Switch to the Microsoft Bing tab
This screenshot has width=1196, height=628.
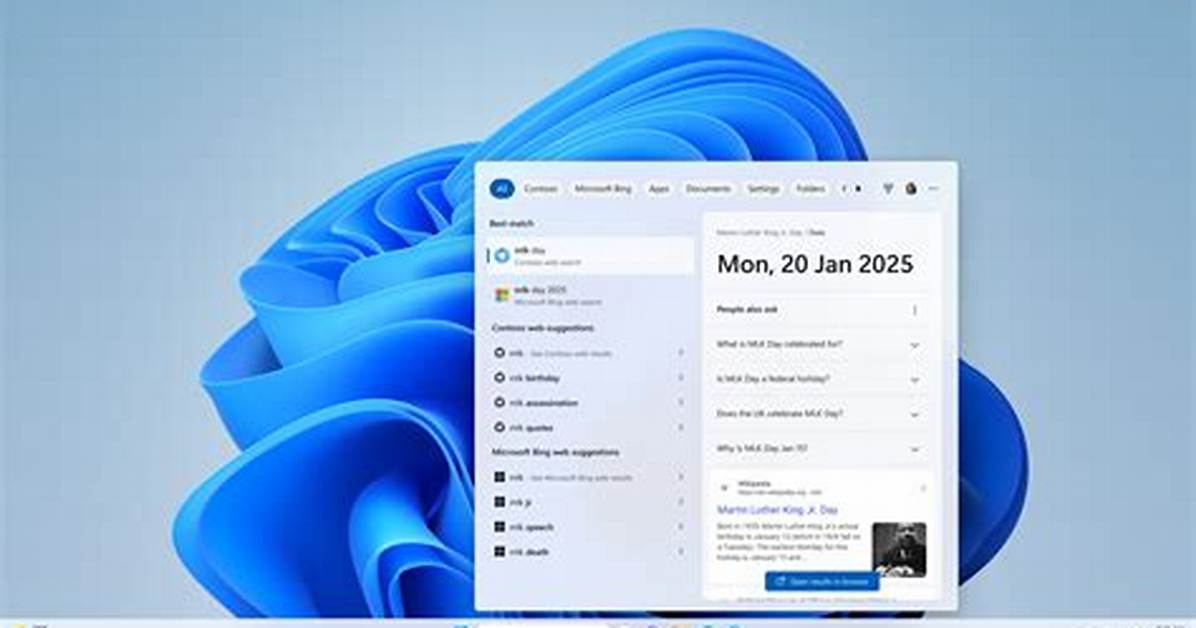[x=603, y=188]
